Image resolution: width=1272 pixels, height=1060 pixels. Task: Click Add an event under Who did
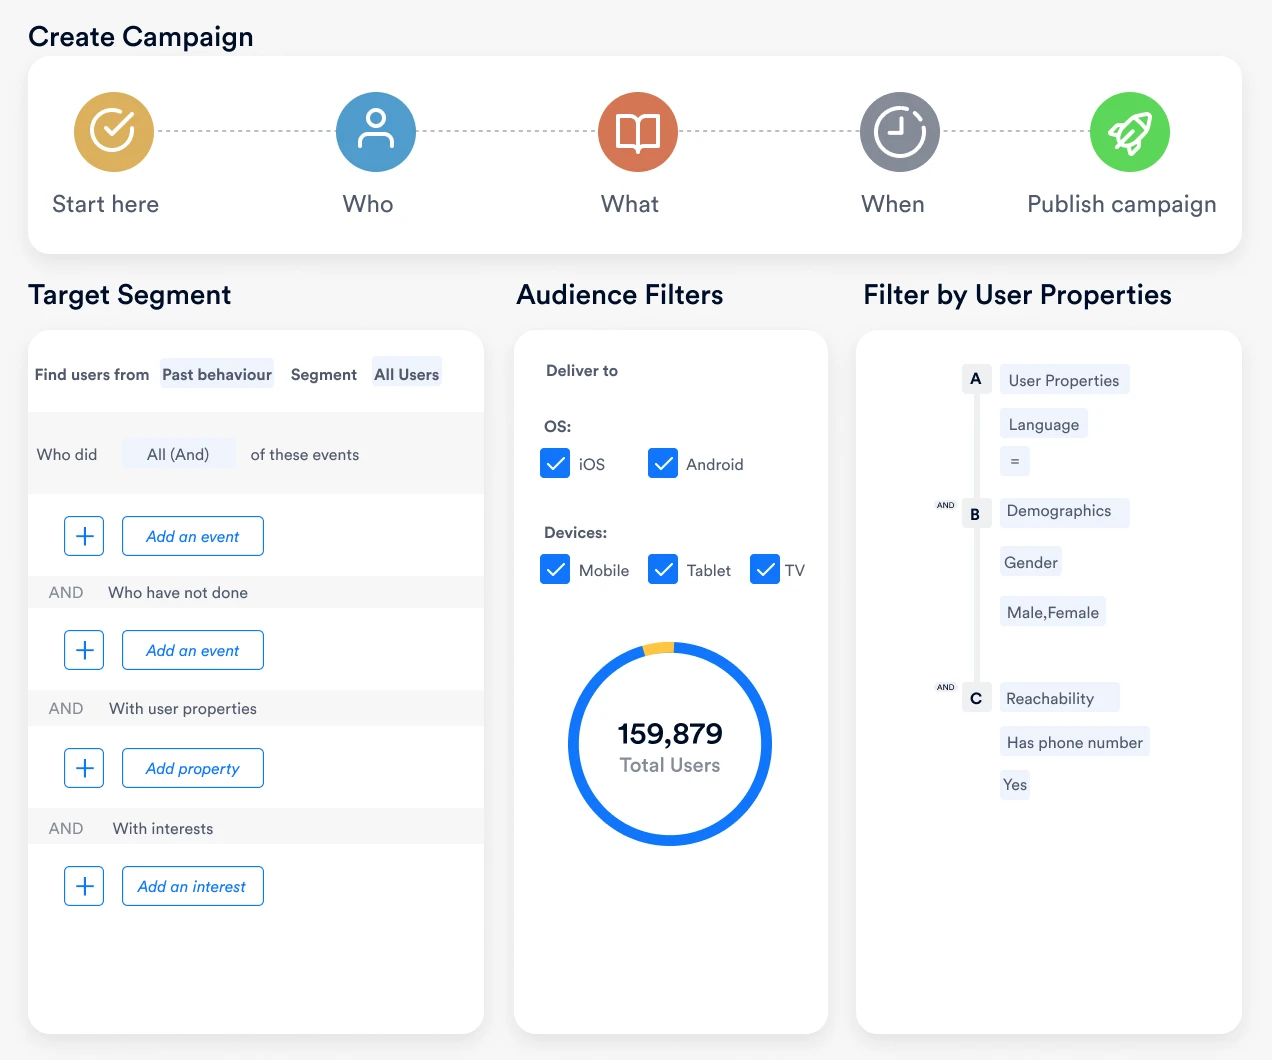coord(193,536)
